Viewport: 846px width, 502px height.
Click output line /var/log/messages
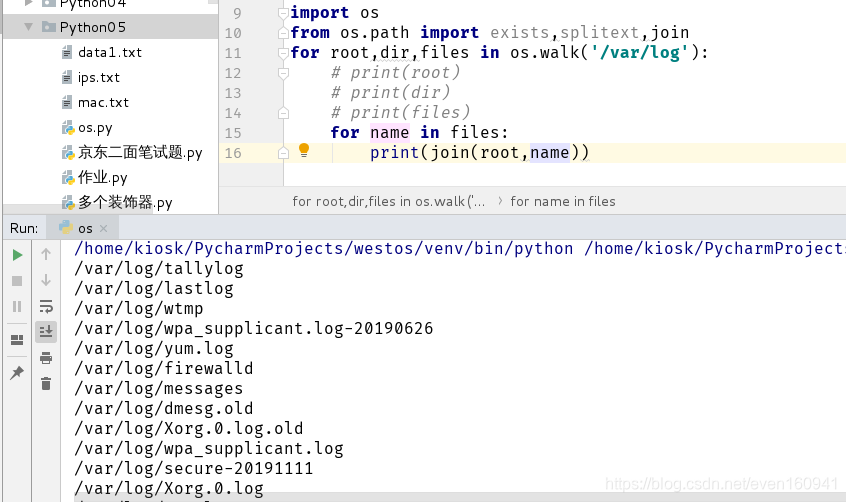(x=159, y=388)
